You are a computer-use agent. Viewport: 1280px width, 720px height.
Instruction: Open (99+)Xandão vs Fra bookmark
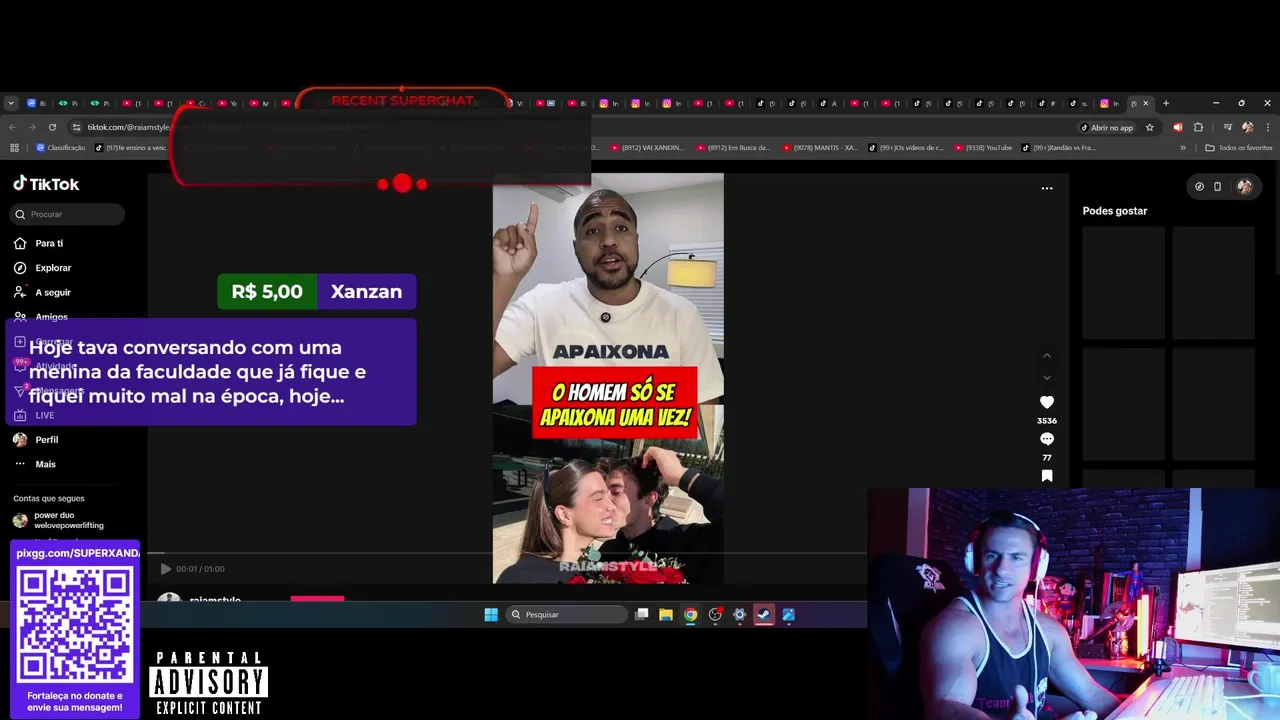[x=1060, y=148]
